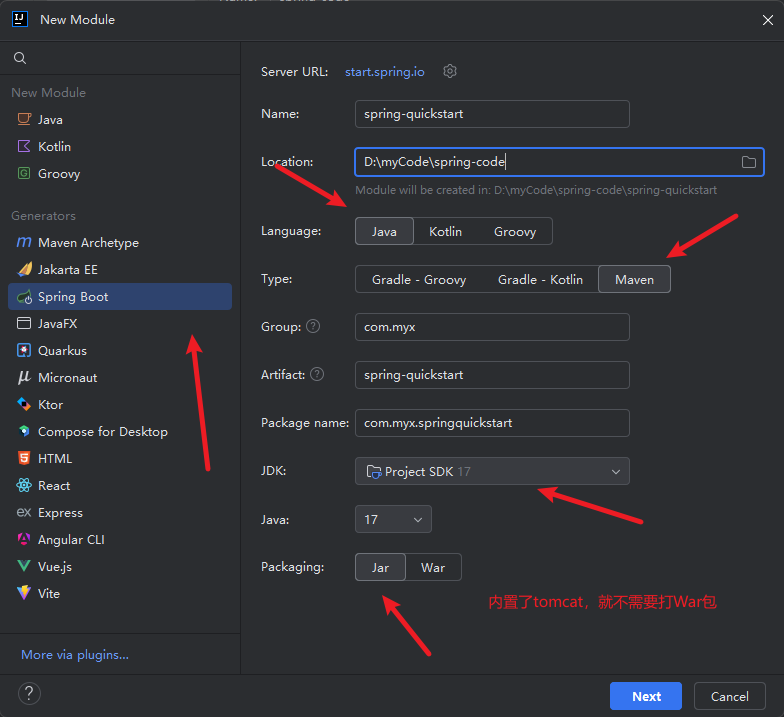Click the folder browse icon in Location
This screenshot has height=717, width=784.
[x=748, y=162]
